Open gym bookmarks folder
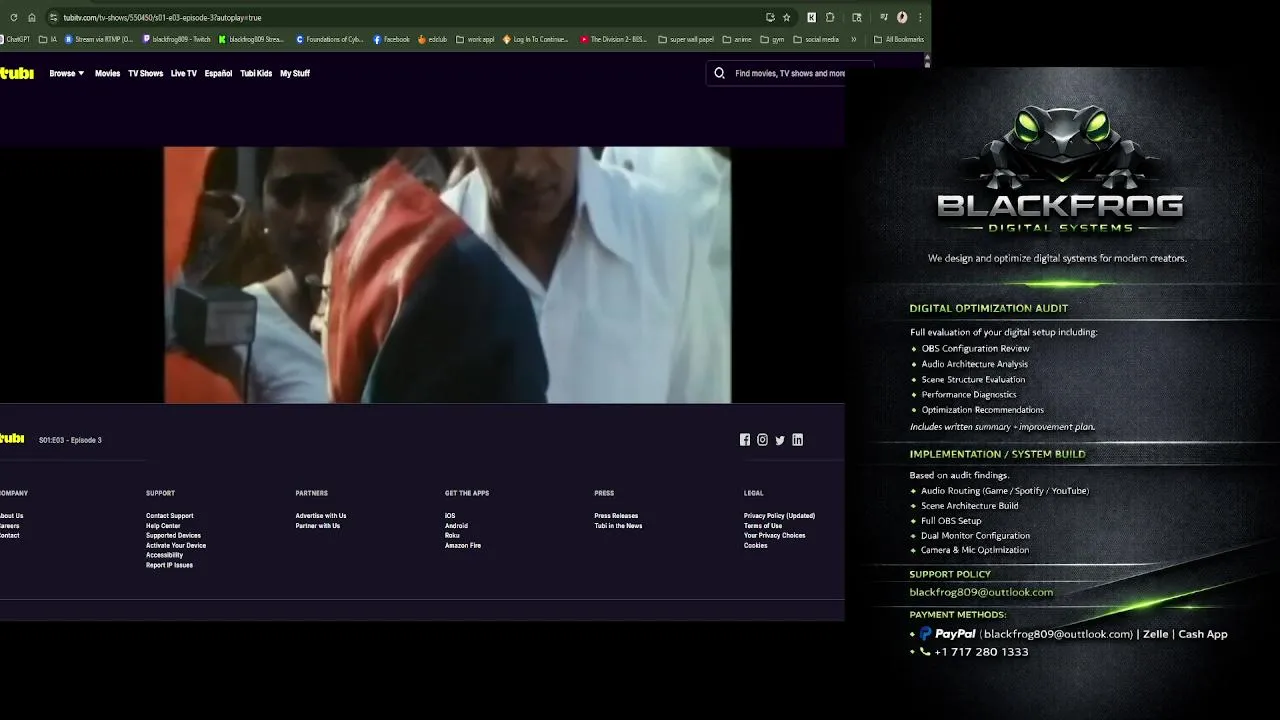 772,40
